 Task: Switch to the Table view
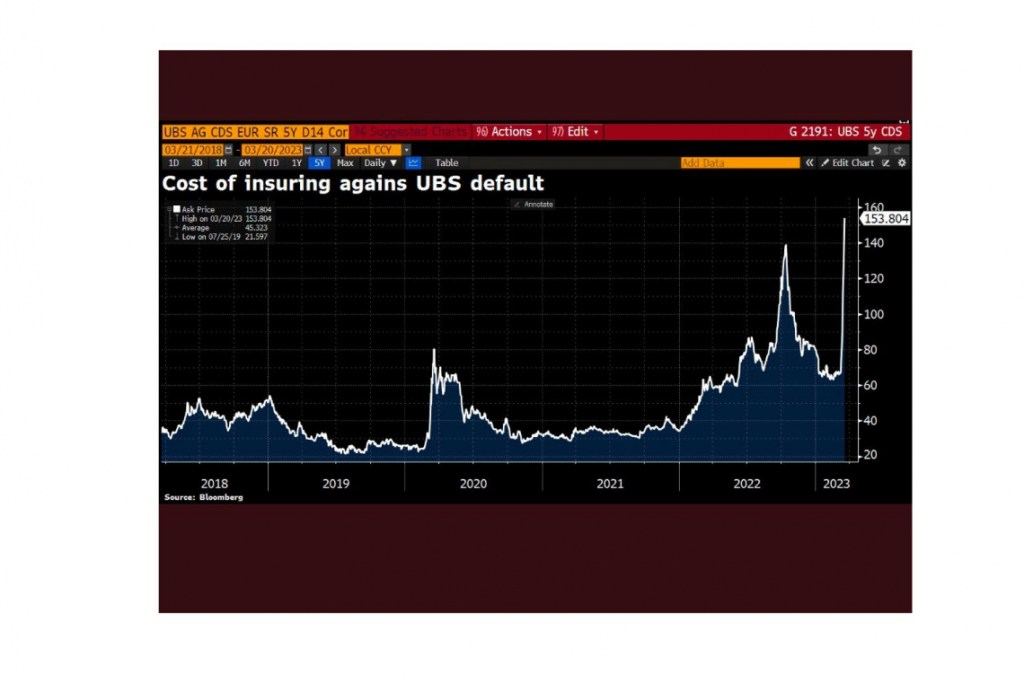tap(447, 163)
